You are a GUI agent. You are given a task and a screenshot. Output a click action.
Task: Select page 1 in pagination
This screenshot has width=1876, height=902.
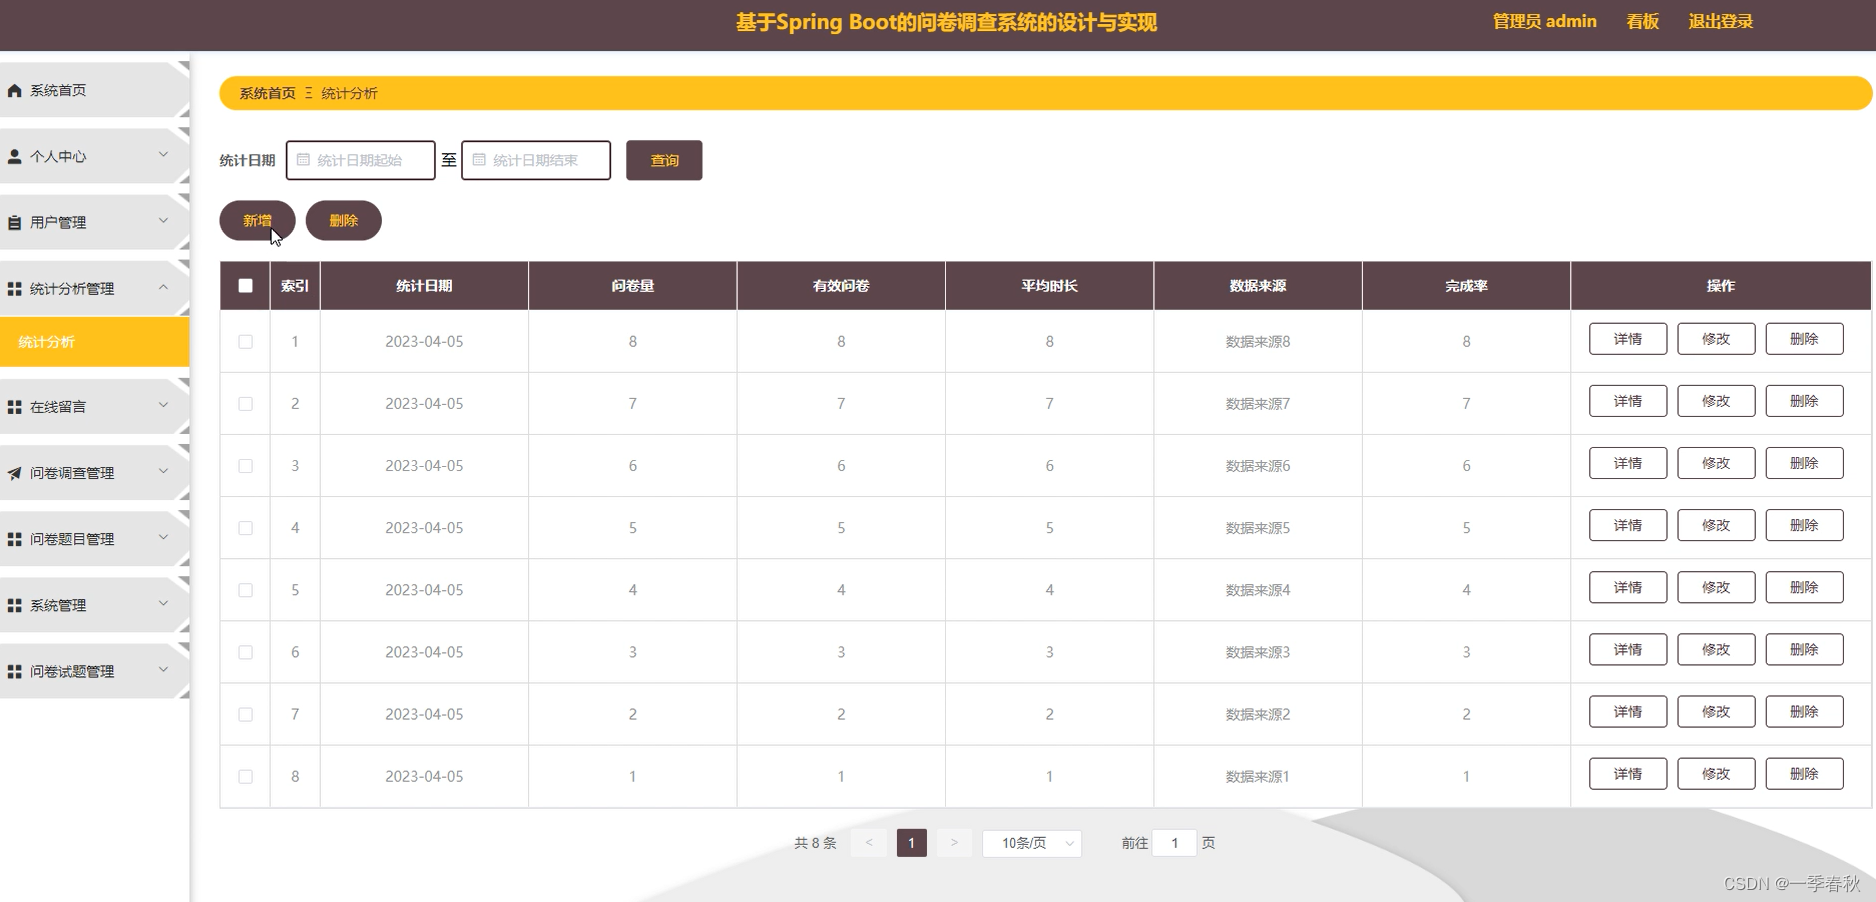pos(911,843)
